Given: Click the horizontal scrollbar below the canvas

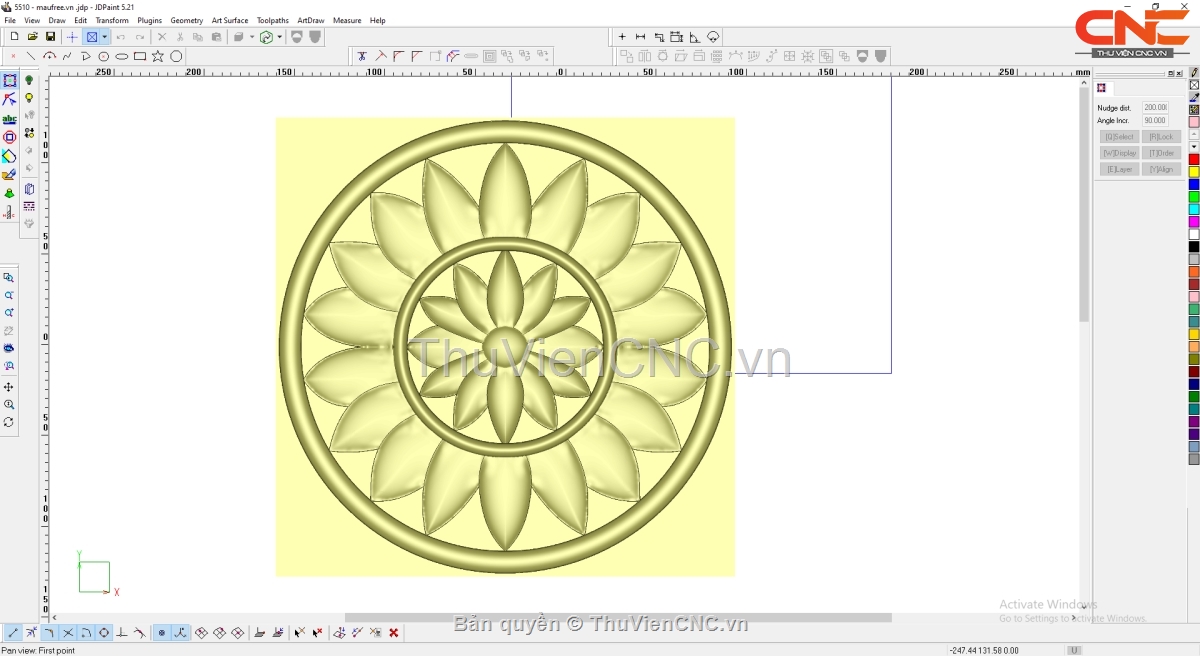Looking at the screenshot, I should [x=618, y=618].
